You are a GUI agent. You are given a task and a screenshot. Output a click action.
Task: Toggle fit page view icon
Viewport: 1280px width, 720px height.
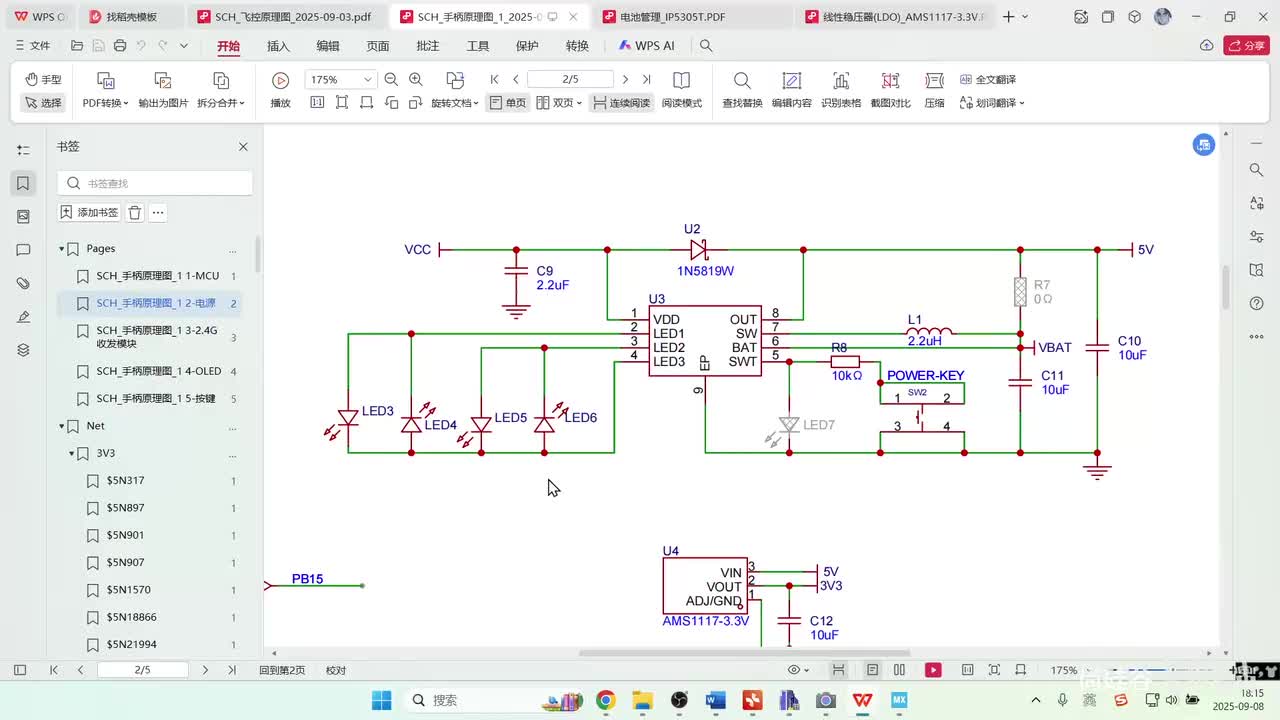click(x=342, y=103)
